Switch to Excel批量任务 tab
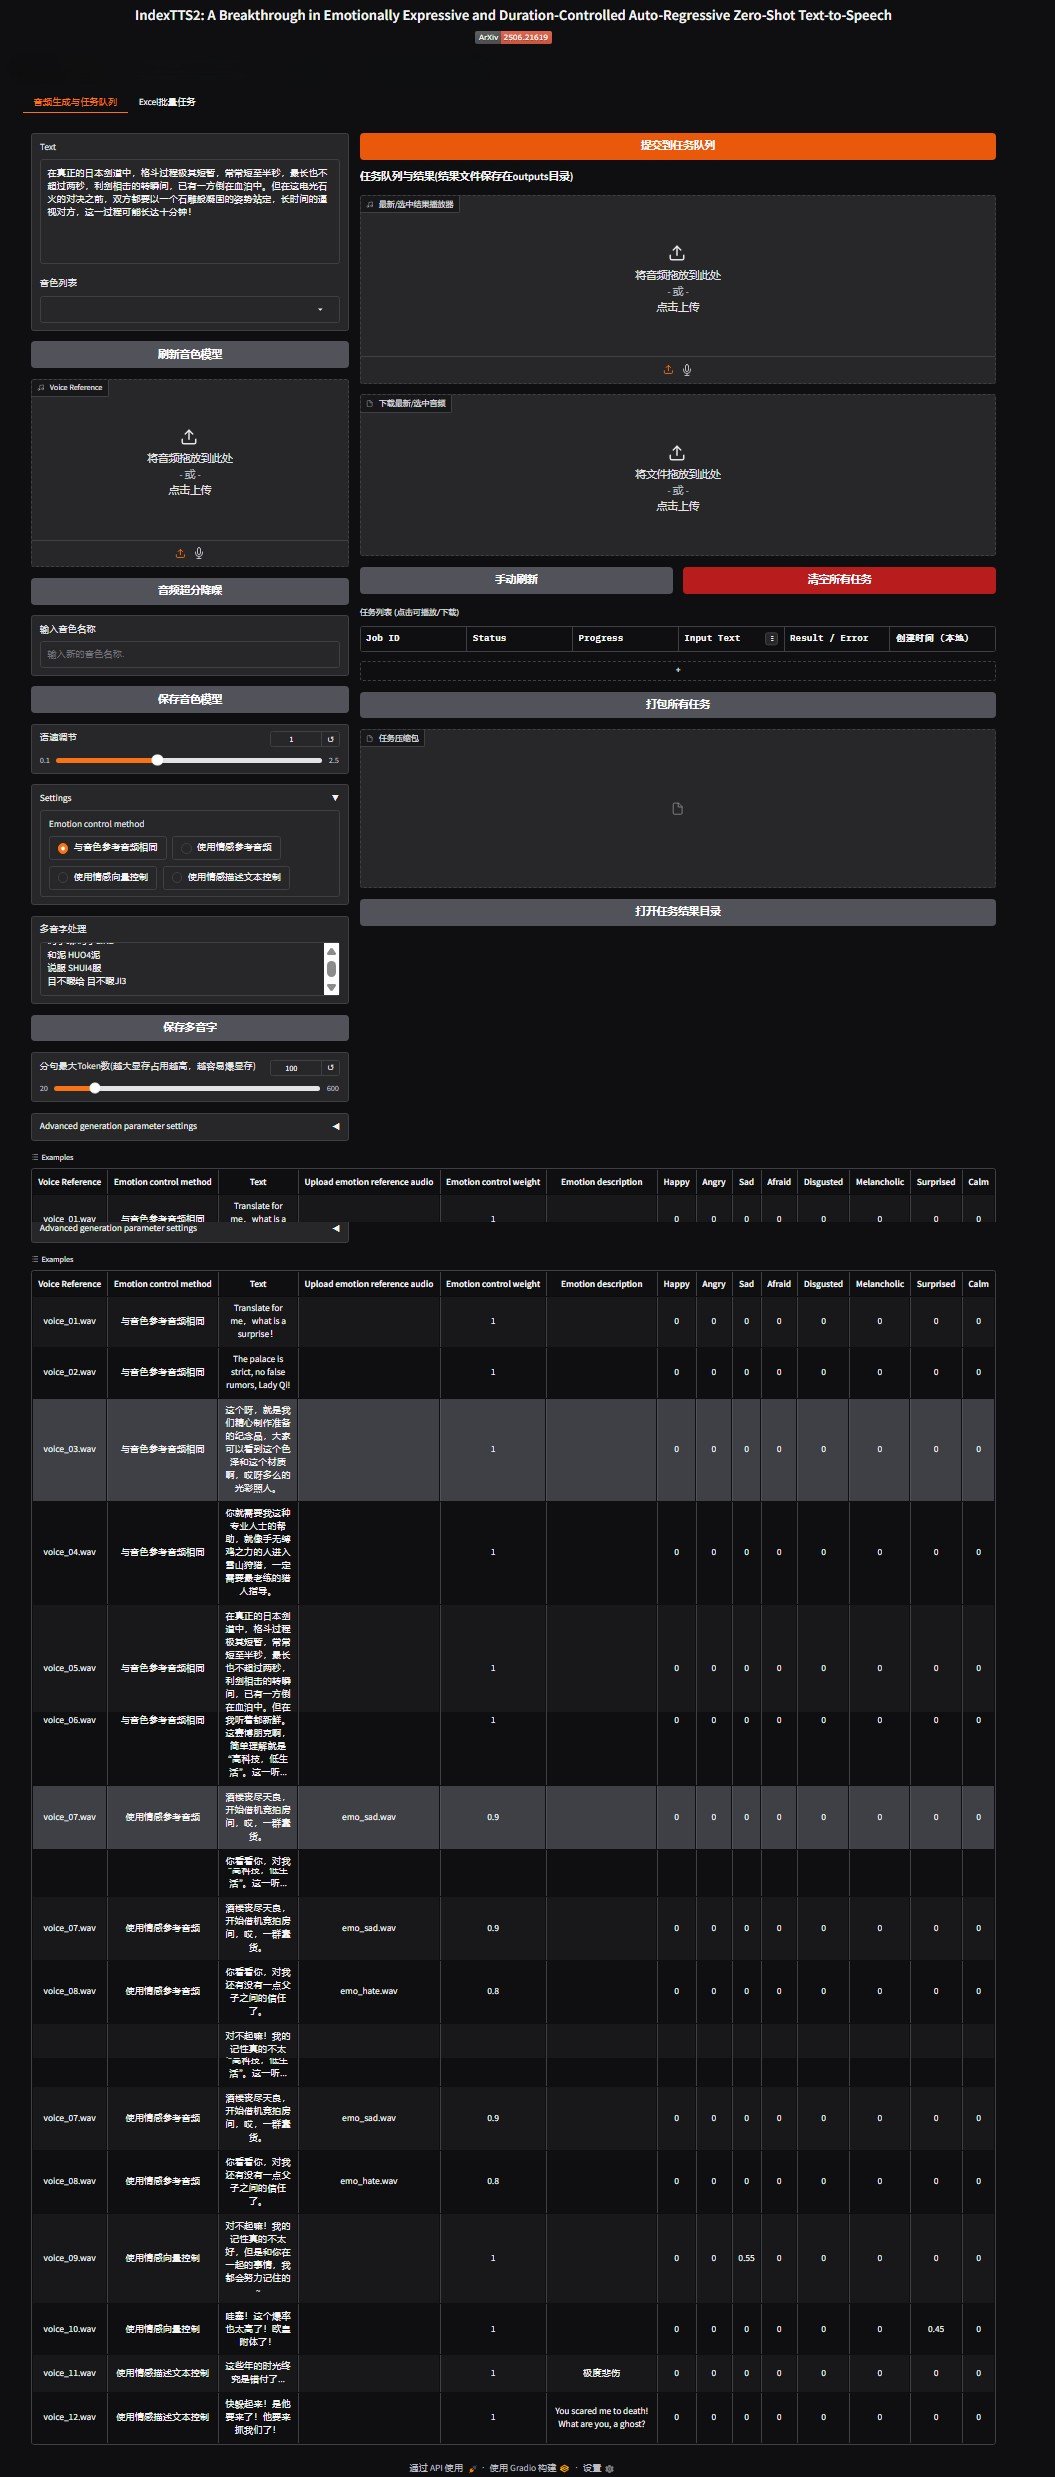Viewport: 1055px width, 2477px height. click(x=167, y=102)
